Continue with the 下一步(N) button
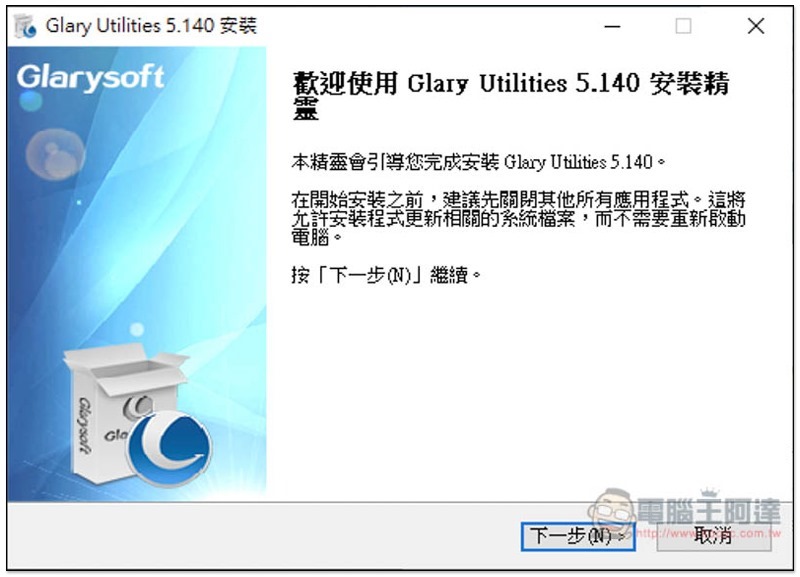 (578, 536)
